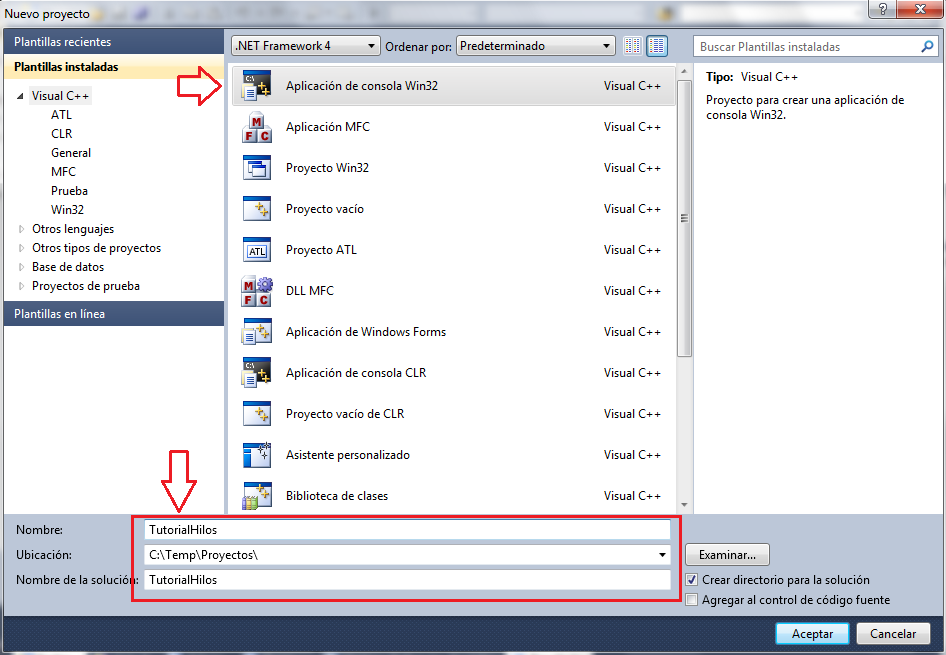Open the Ordenar por Predeterminado dropdown
The image size is (946, 655).
coord(535,46)
